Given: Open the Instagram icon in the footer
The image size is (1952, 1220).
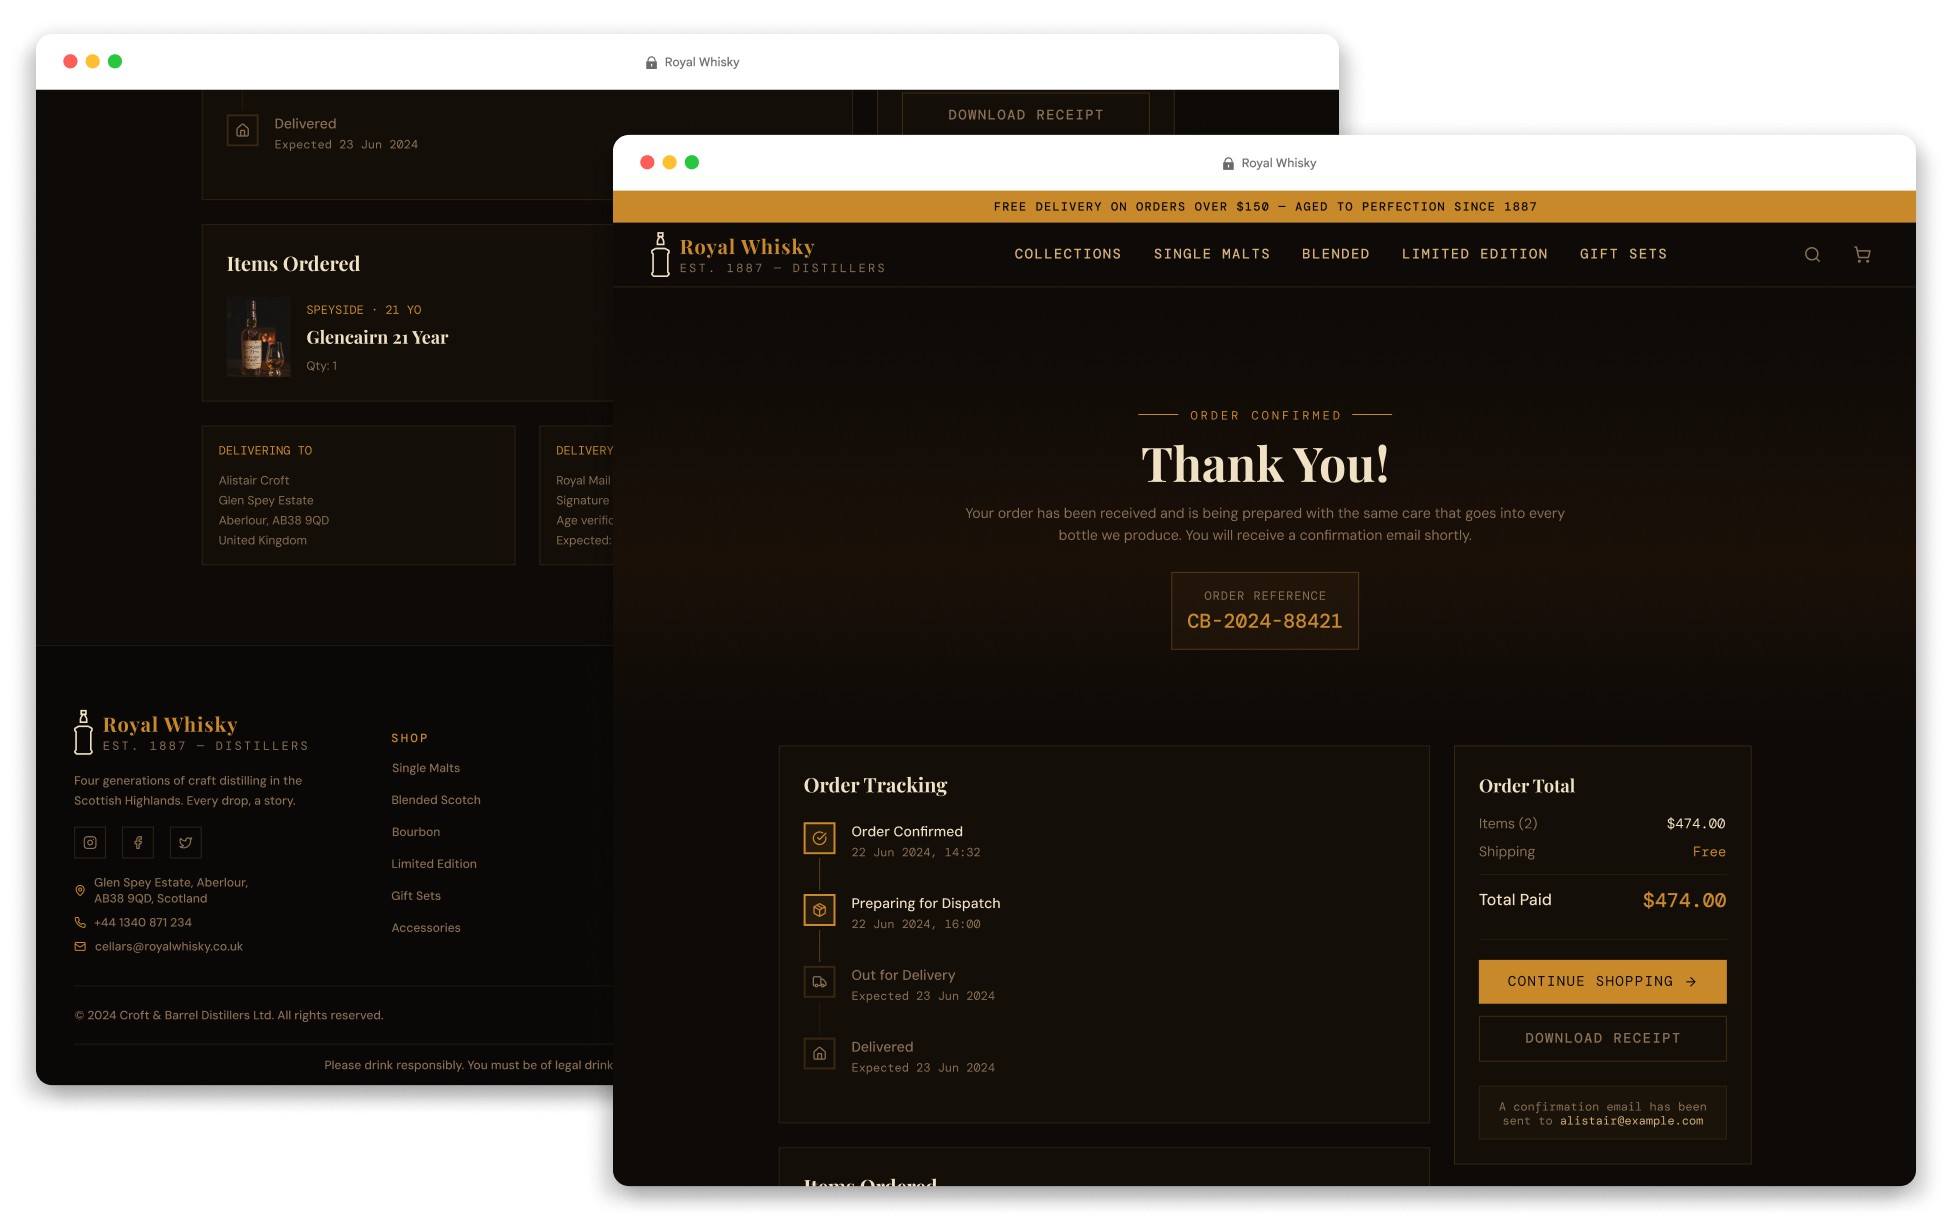Looking at the screenshot, I should (90, 843).
